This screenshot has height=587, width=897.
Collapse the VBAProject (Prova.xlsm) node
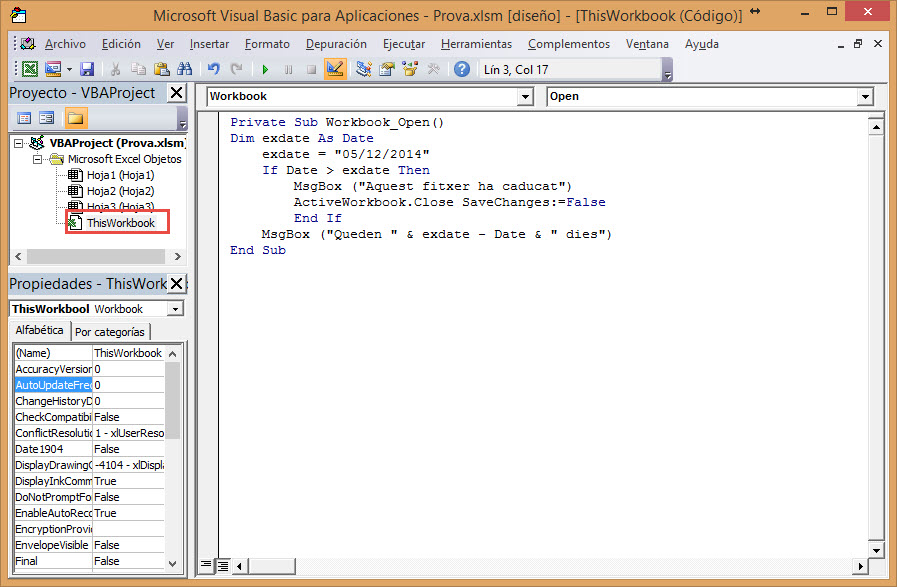point(18,143)
